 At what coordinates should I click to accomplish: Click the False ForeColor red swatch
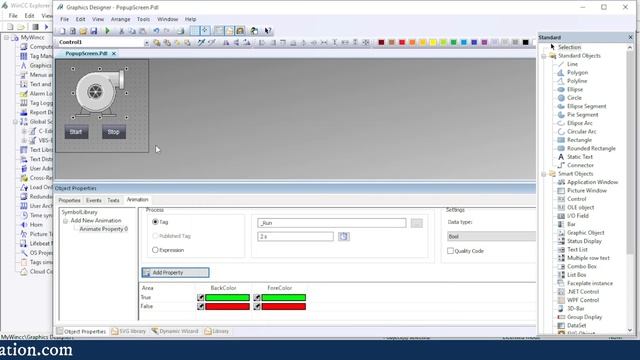coord(284,307)
